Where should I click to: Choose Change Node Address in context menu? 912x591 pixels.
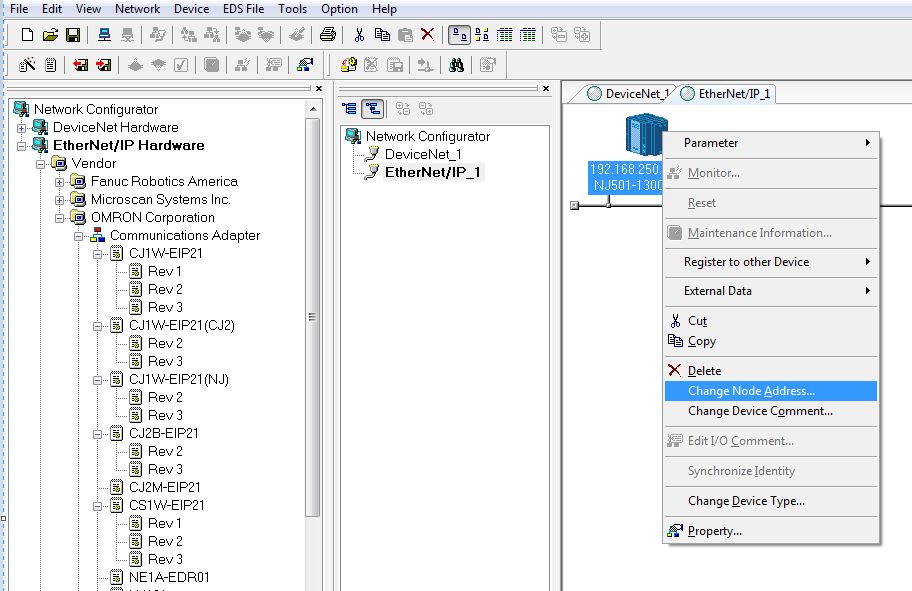click(771, 391)
